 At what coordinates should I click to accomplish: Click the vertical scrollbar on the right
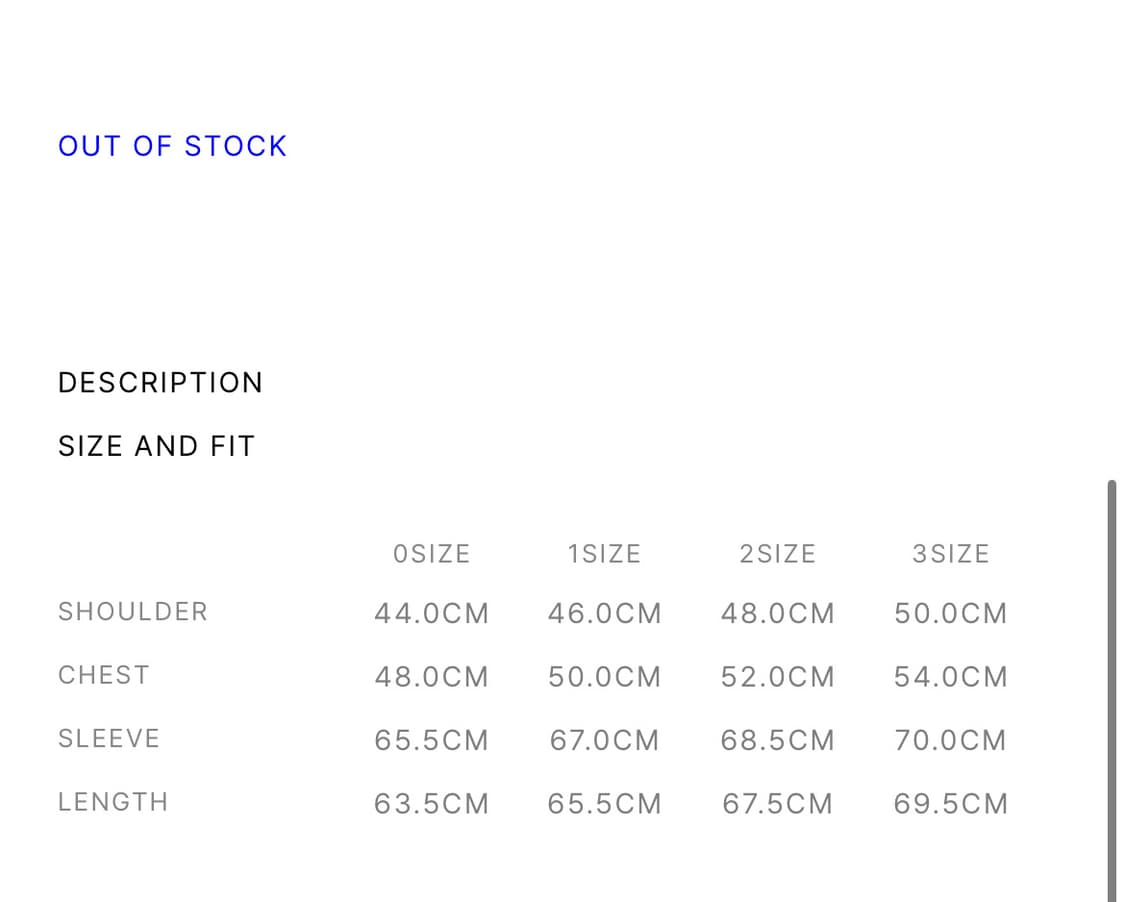pos(1111,690)
